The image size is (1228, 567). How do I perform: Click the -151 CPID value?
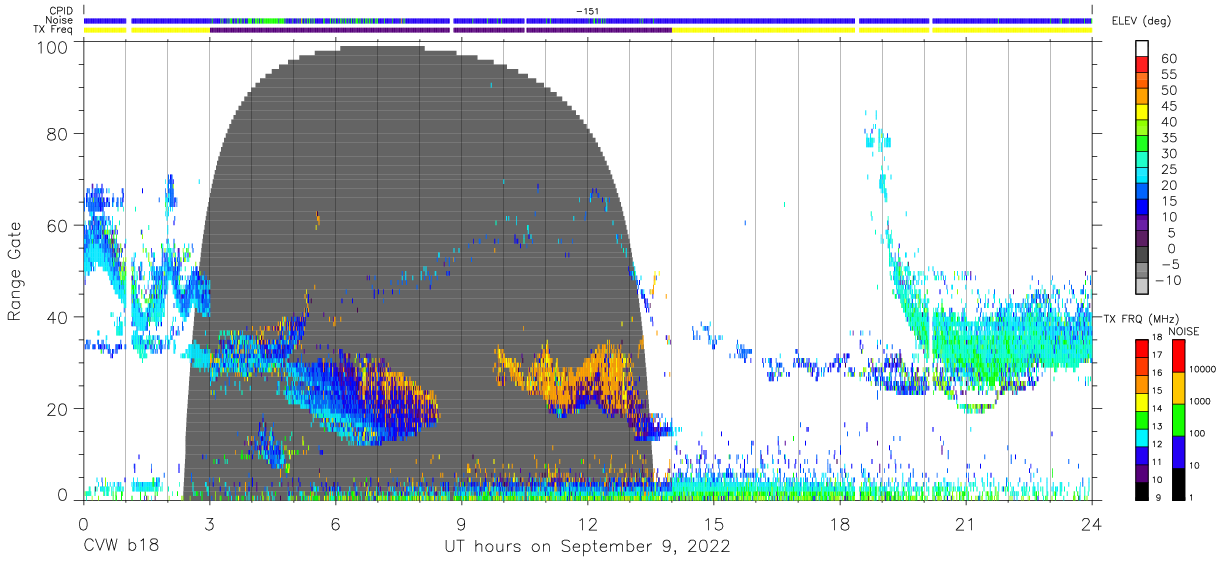pyautogui.click(x=587, y=10)
